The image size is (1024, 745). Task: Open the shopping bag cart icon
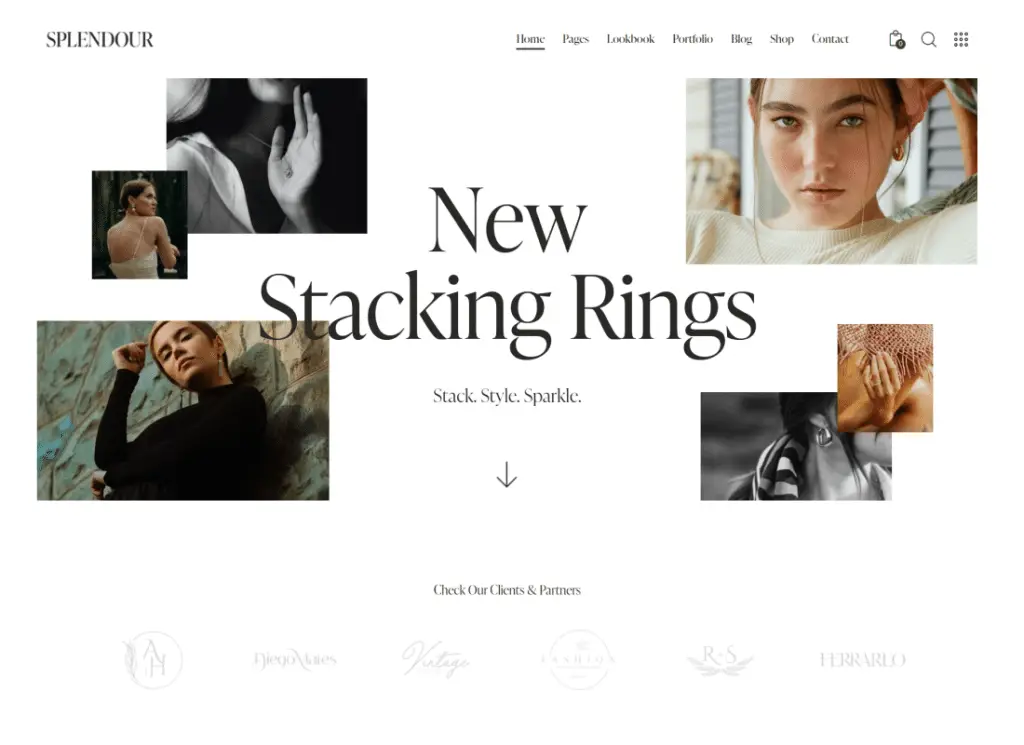(x=896, y=39)
